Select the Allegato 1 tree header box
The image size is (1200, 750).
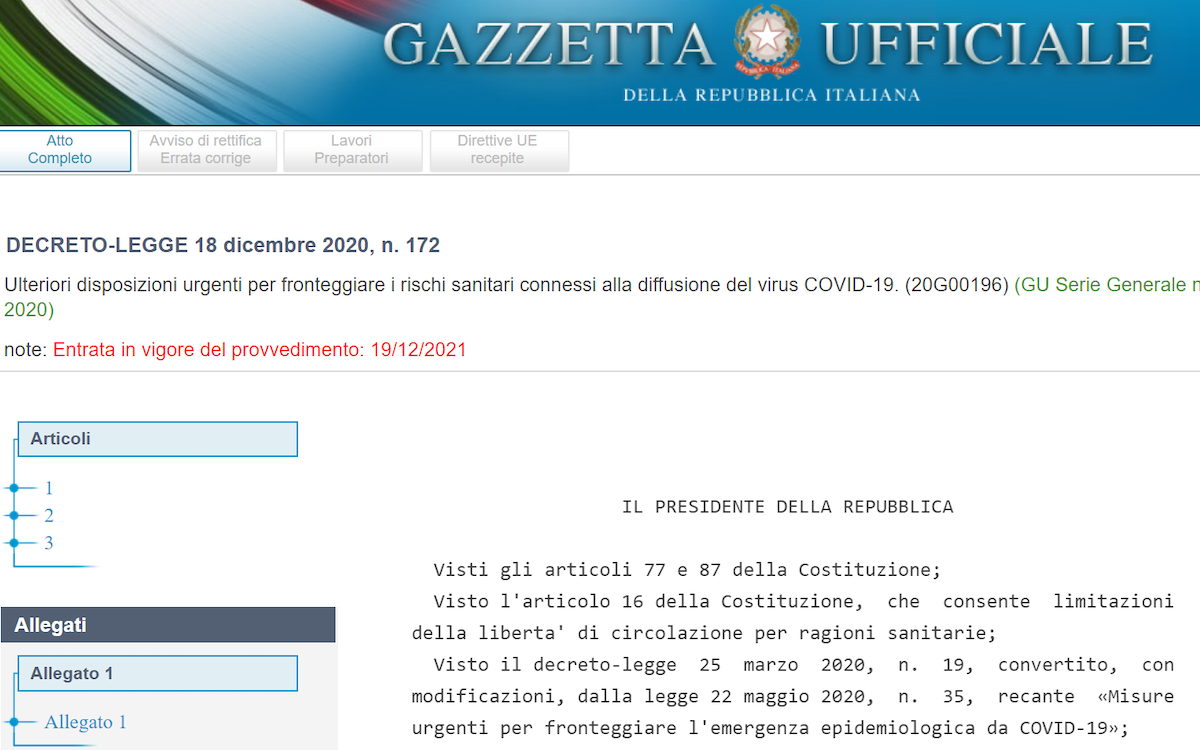tap(158, 673)
